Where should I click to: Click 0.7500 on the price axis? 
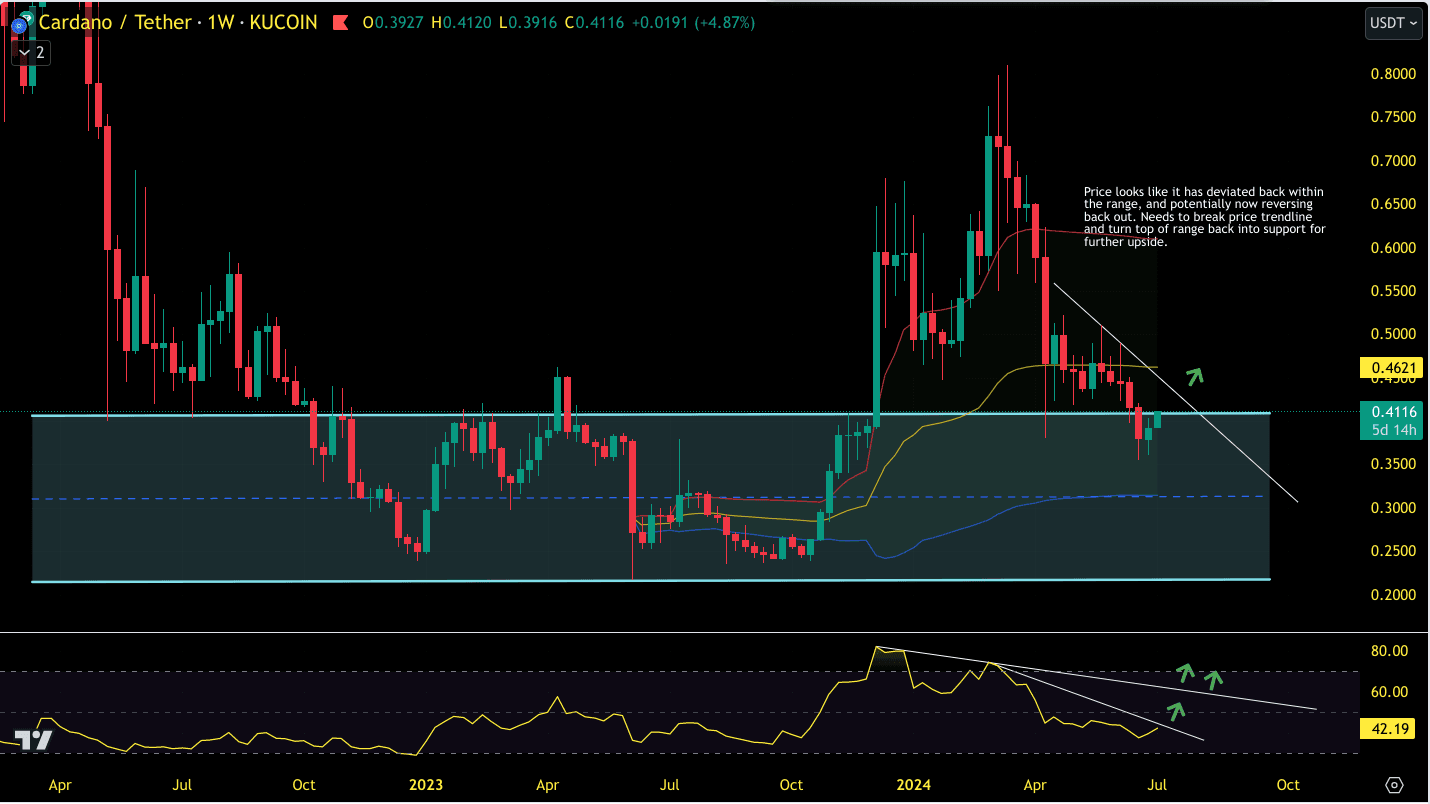coord(1391,117)
